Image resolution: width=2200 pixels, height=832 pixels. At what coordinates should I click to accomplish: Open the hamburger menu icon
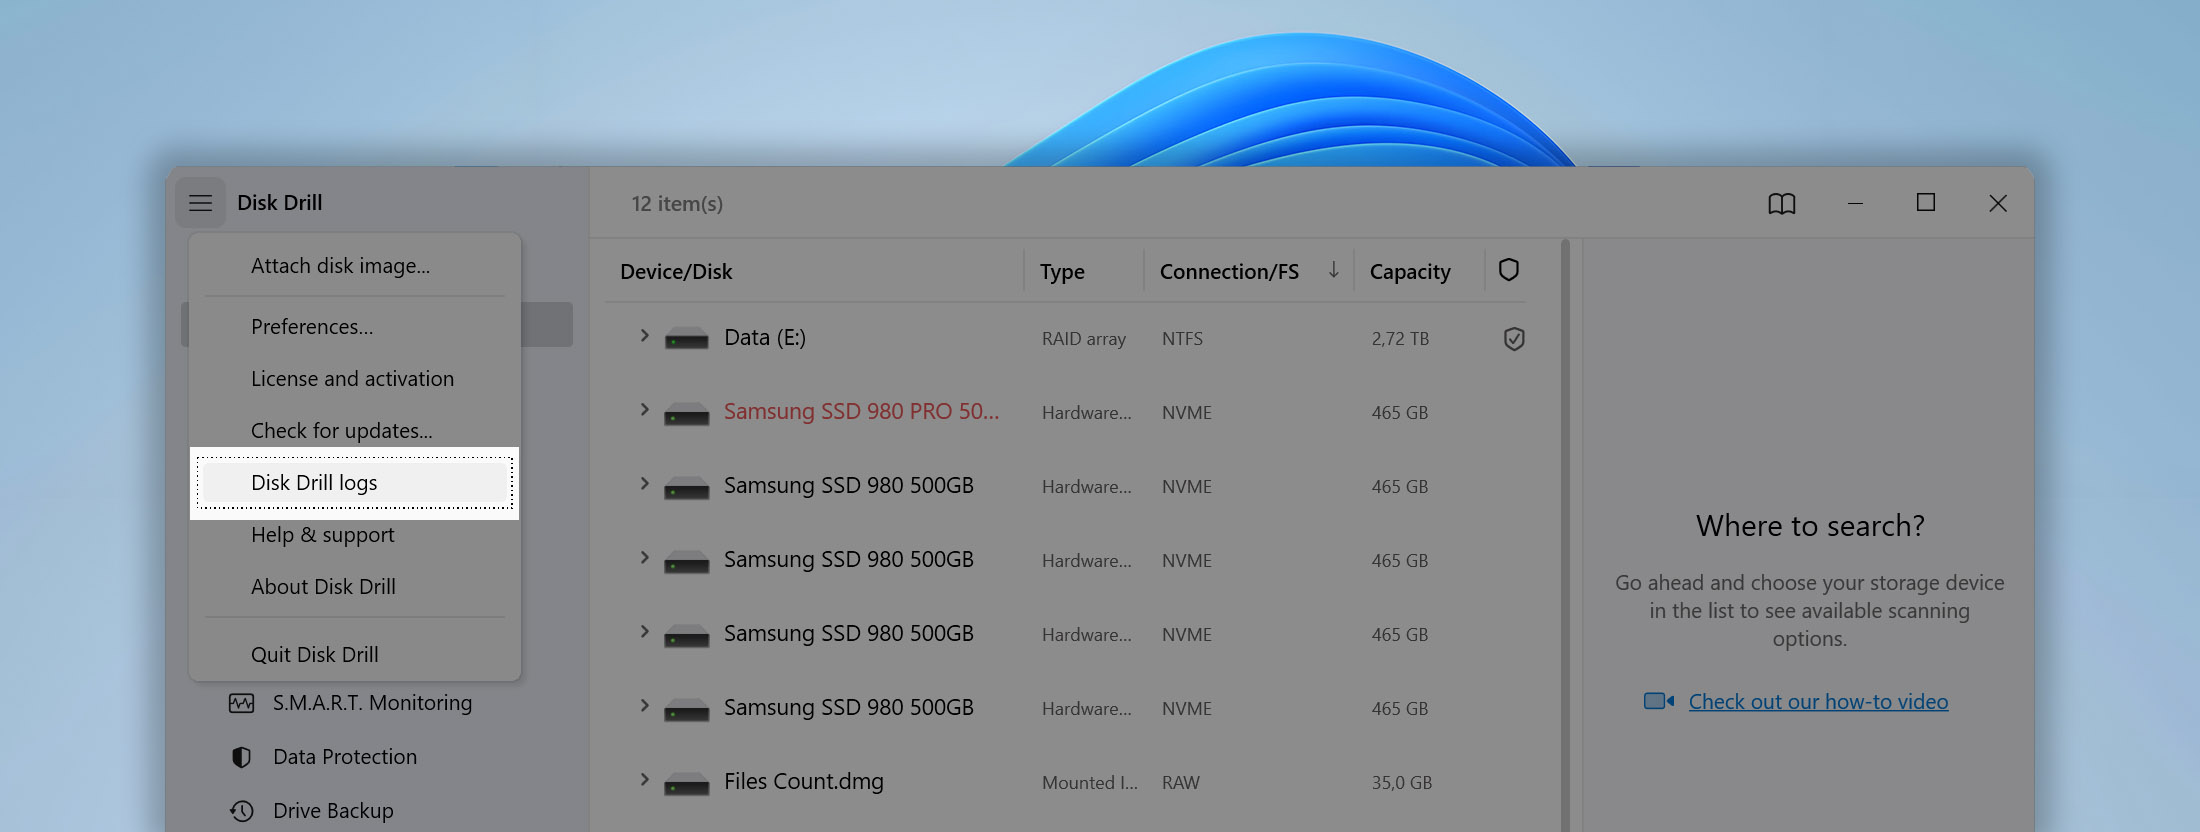tap(200, 203)
